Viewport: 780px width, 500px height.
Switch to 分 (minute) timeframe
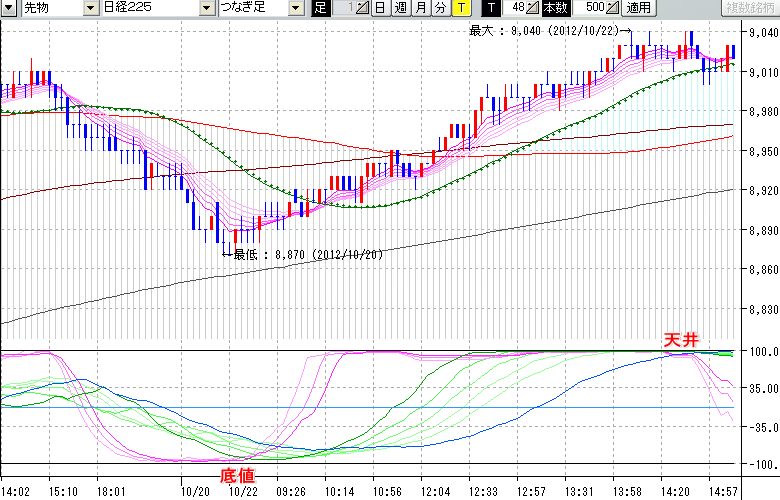click(x=440, y=8)
